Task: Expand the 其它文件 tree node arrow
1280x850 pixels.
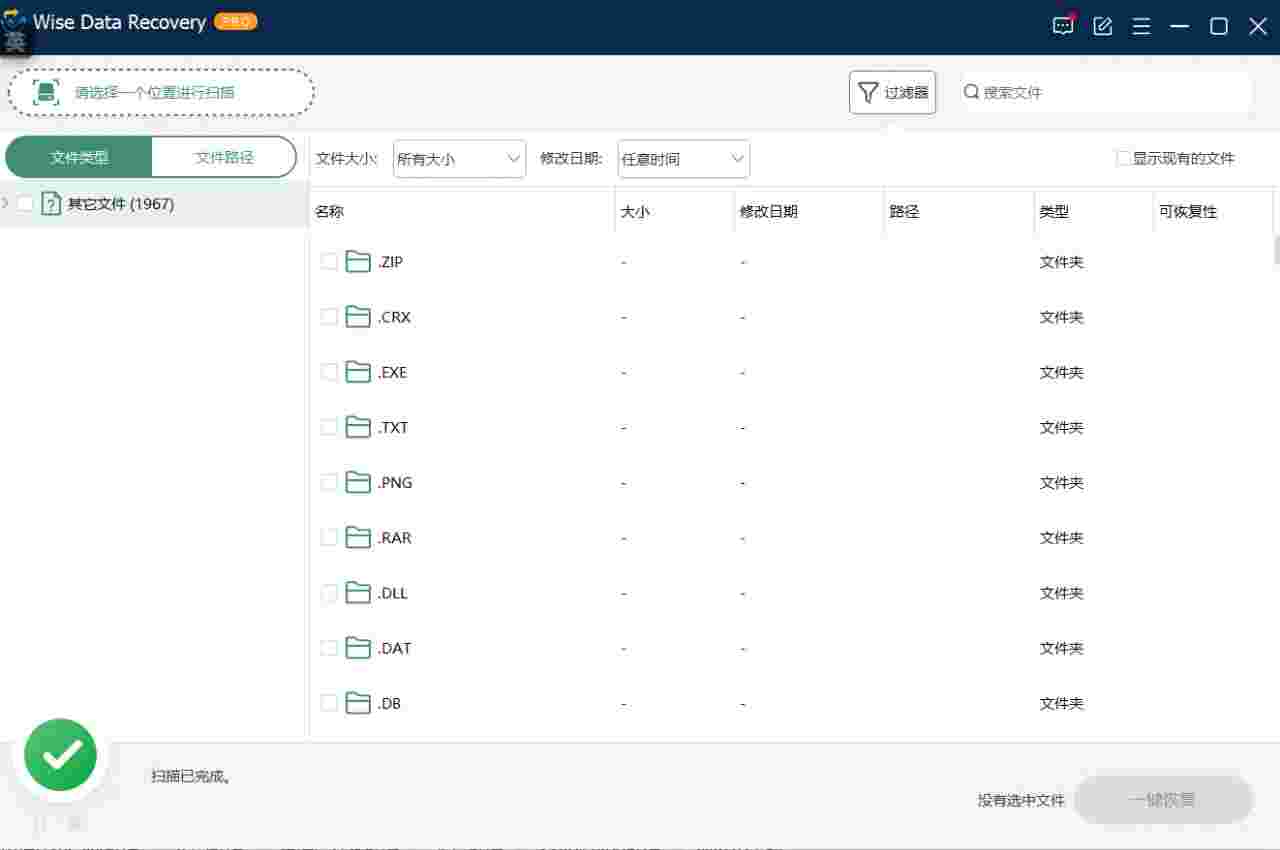Action: click(x=6, y=203)
